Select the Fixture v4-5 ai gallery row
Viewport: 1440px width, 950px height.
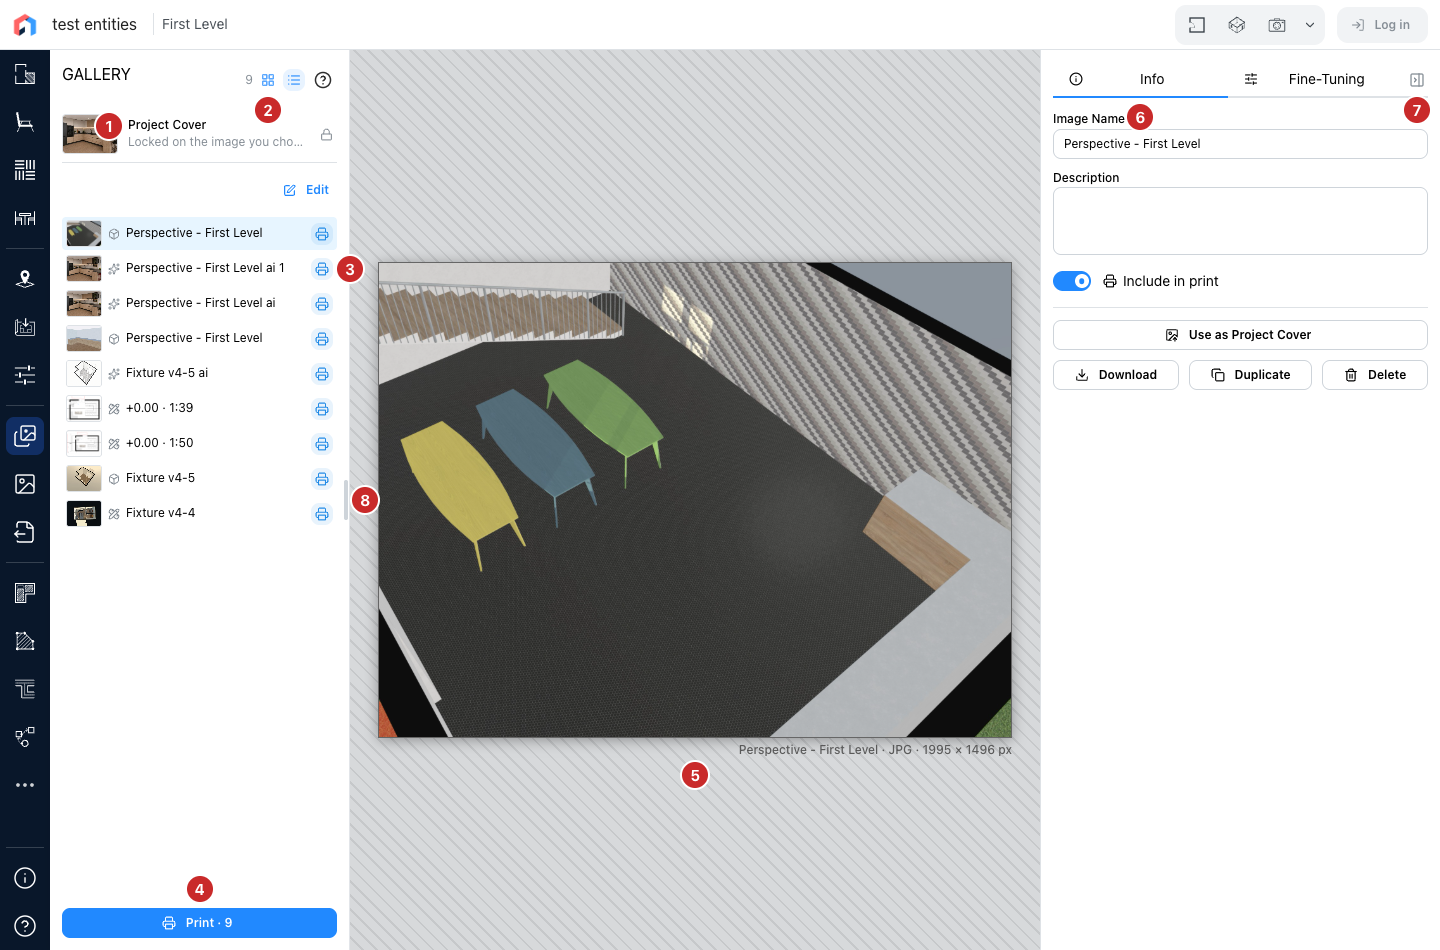click(199, 373)
